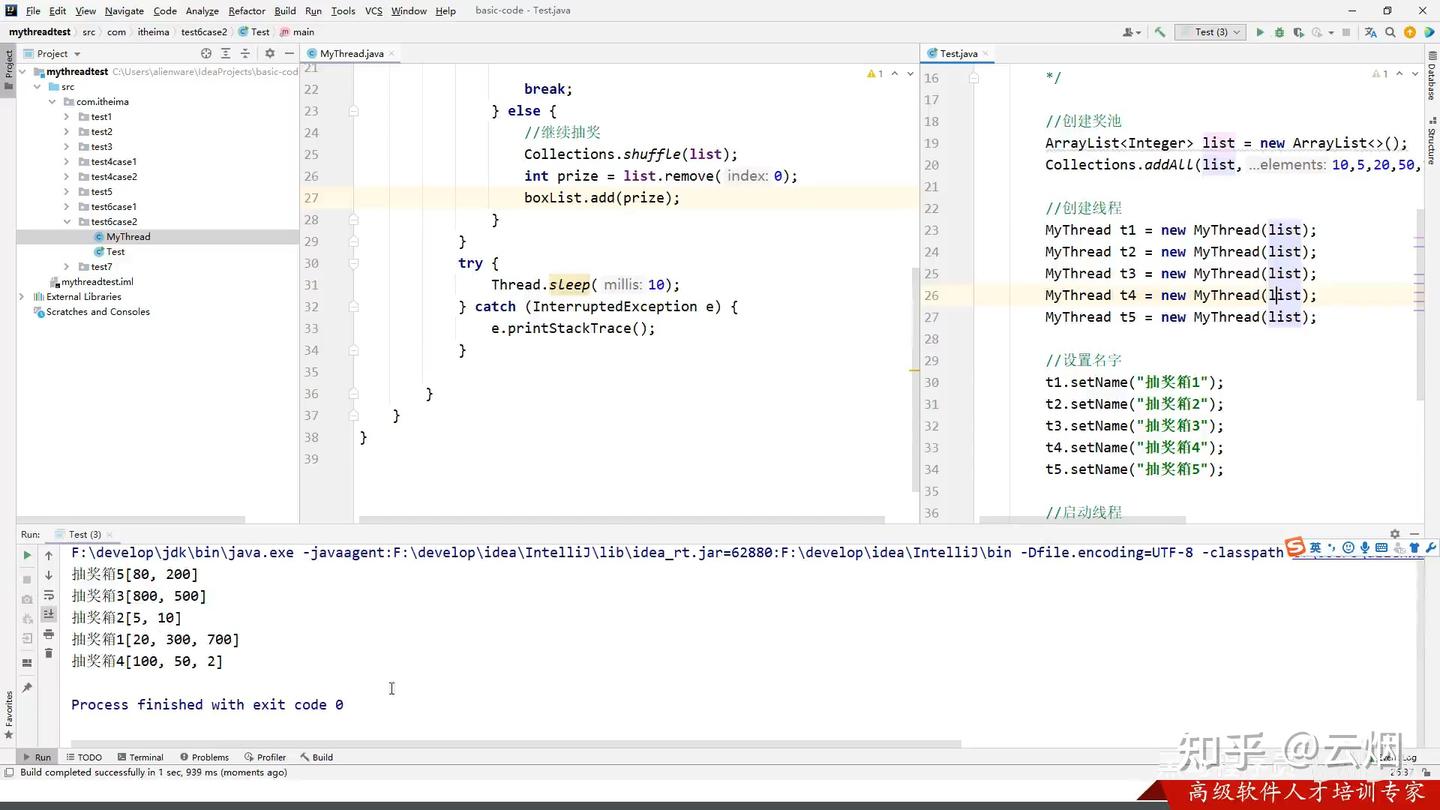This screenshot has width=1440, height=810.
Task: Click the print icon in Run console
Action: (48, 634)
